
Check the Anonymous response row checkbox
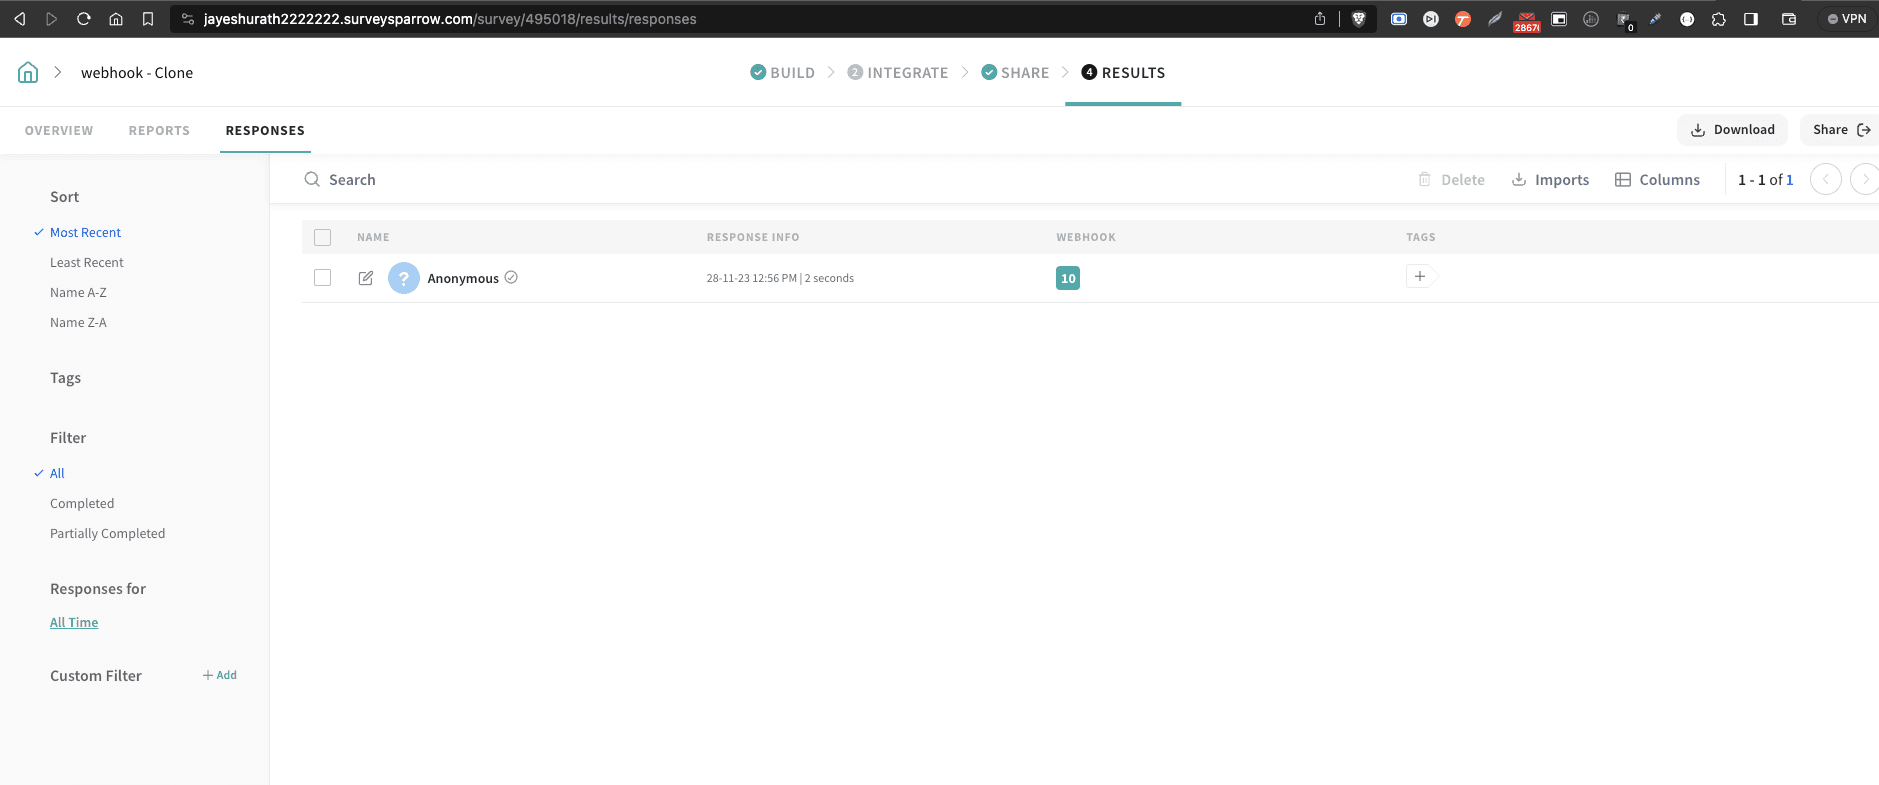coord(322,278)
